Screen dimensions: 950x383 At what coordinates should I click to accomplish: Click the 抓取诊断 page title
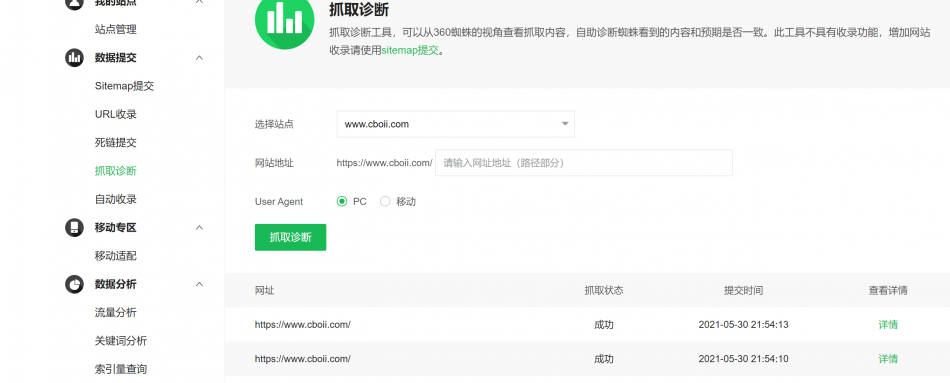tap(359, 10)
